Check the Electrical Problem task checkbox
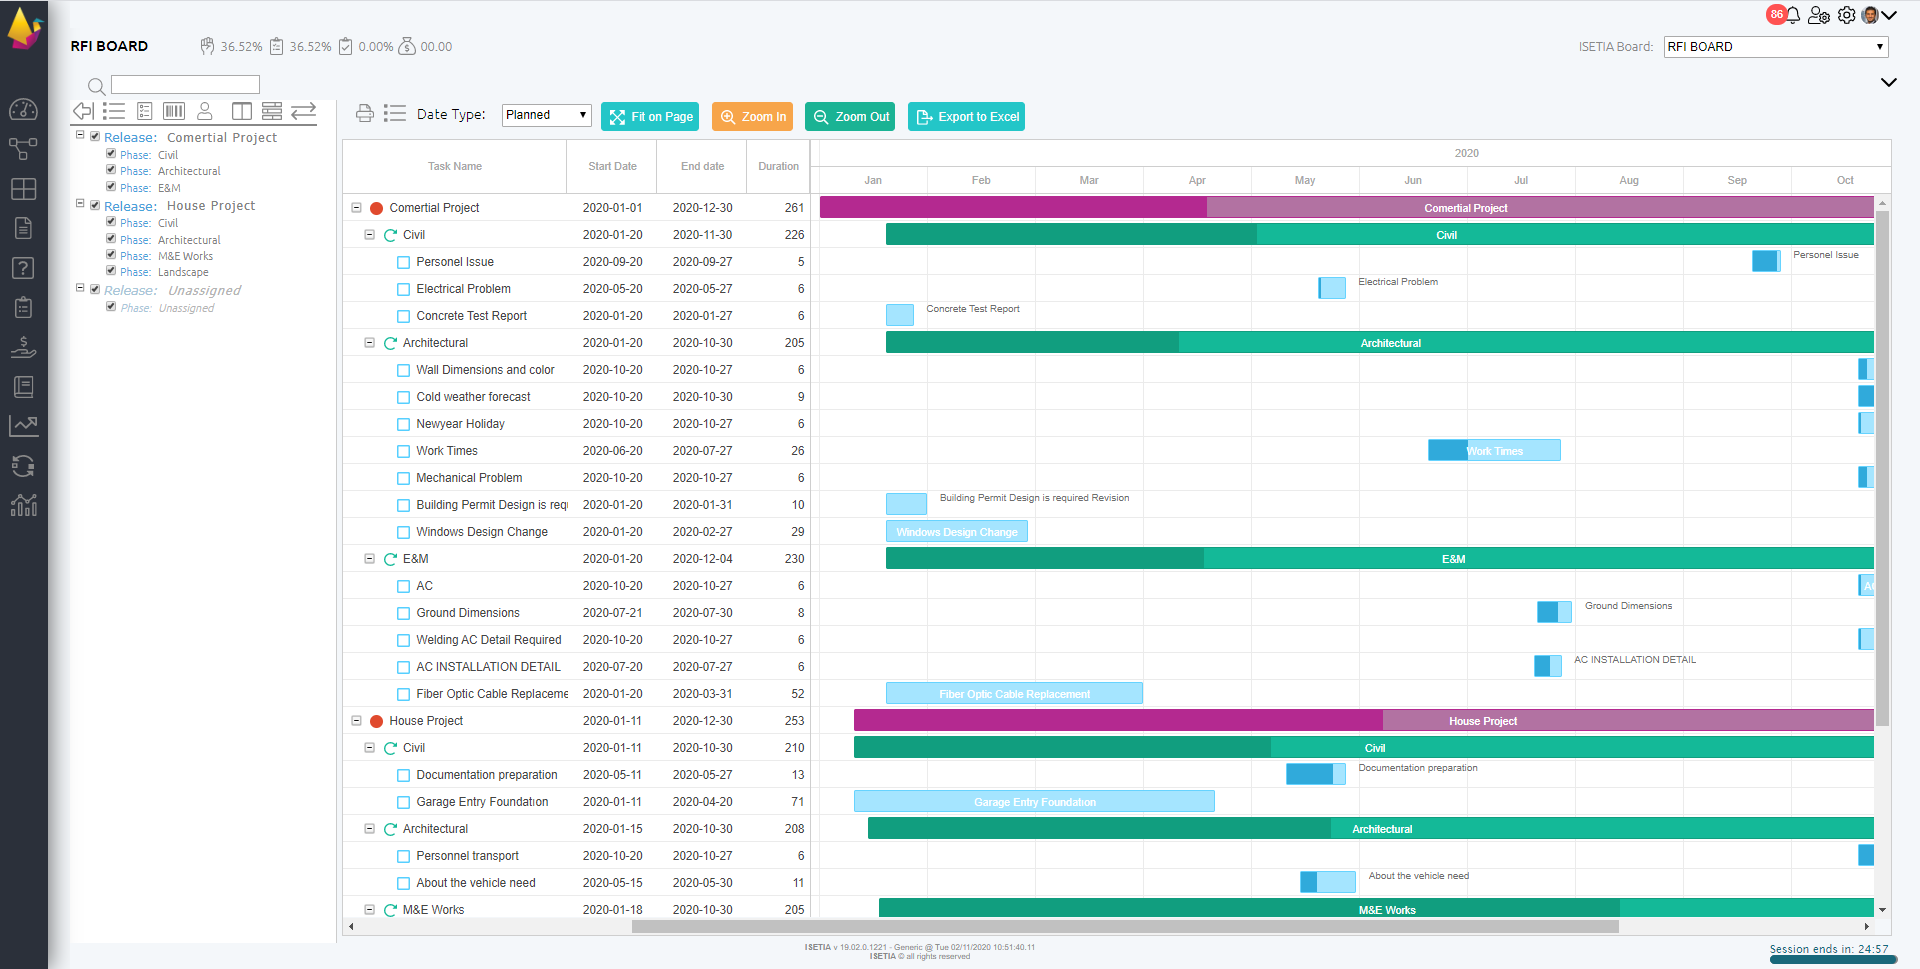Viewport: 1920px width, 969px height. 403,289
